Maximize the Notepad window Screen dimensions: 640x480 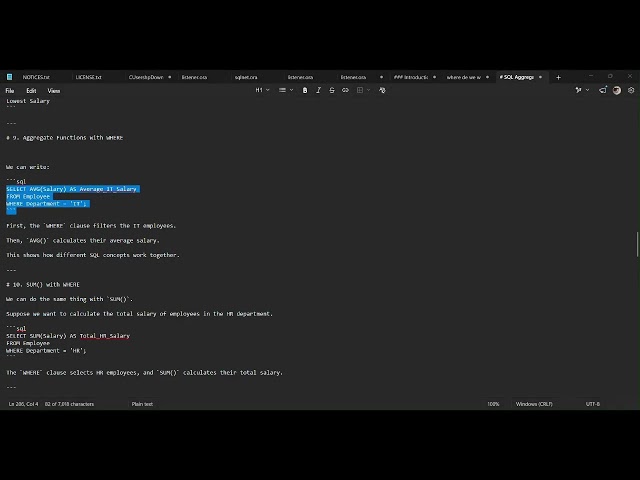[x=610, y=76]
